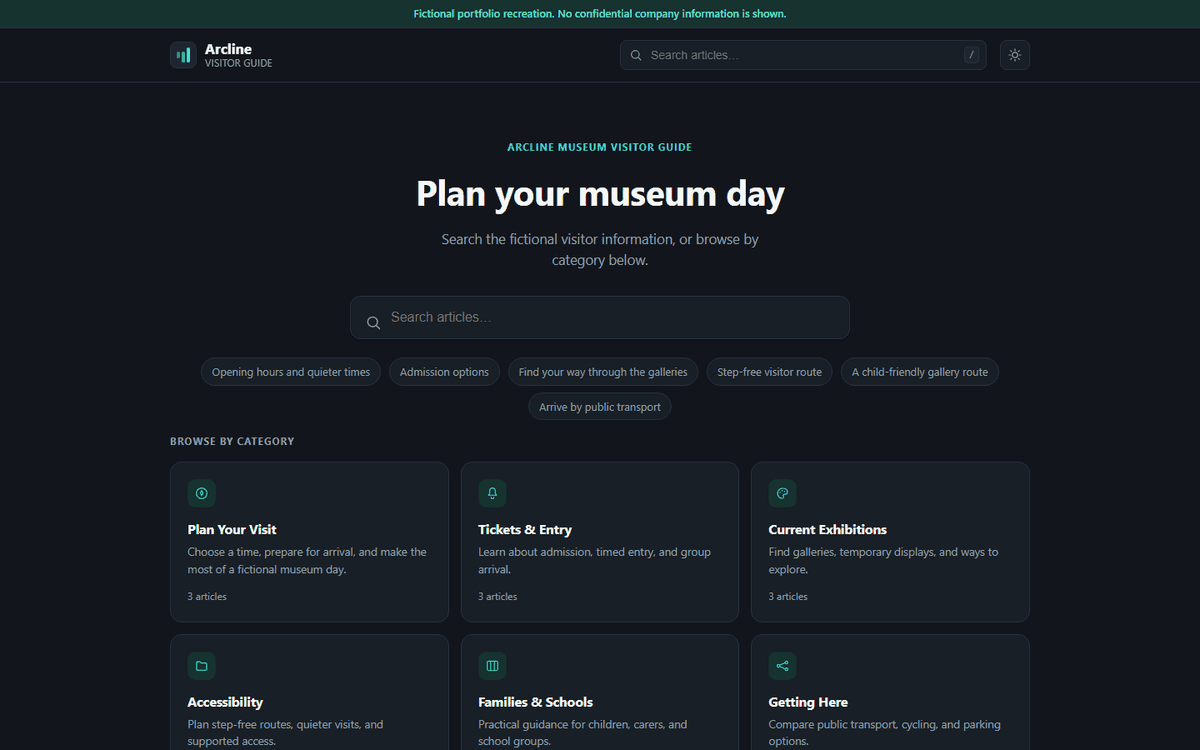This screenshot has height=750, width=1200.
Task: Click the Search the fictional visitor information subtitle
Action: click(600, 250)
